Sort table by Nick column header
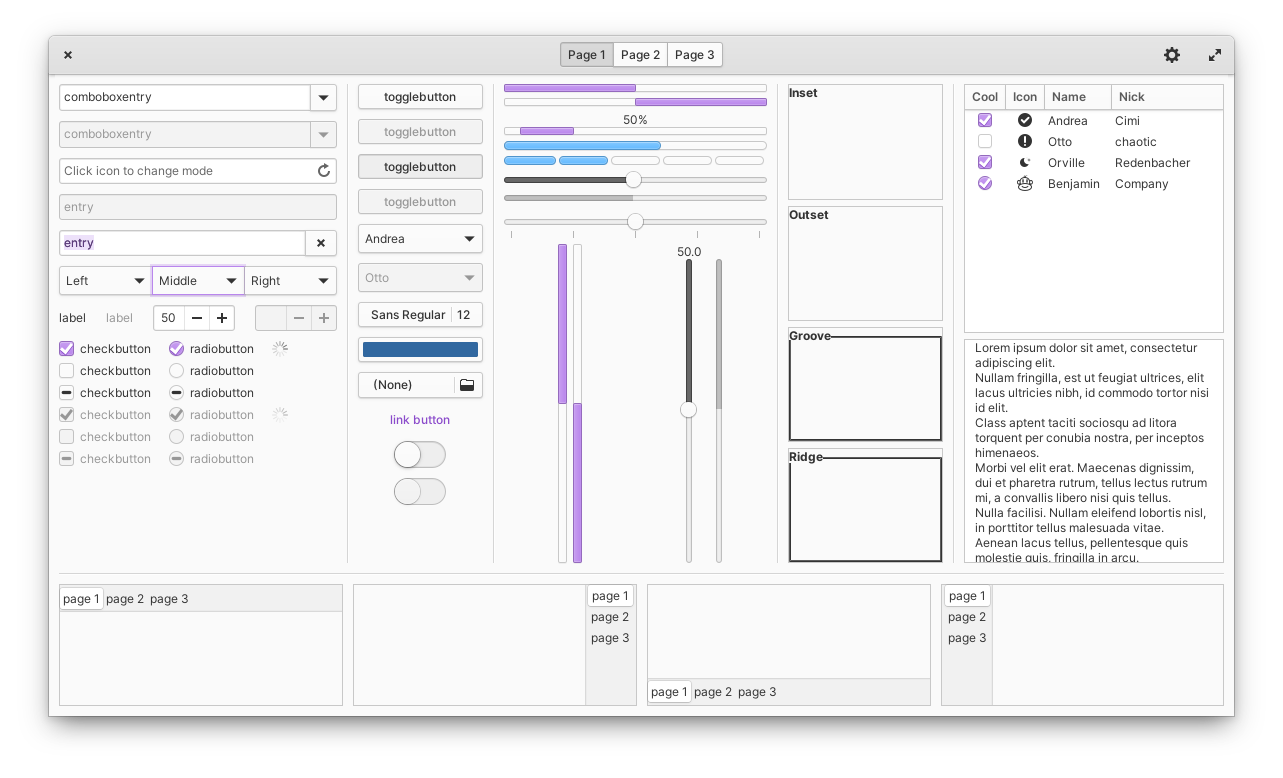 pyautogui.click(x=1167, y=97)
